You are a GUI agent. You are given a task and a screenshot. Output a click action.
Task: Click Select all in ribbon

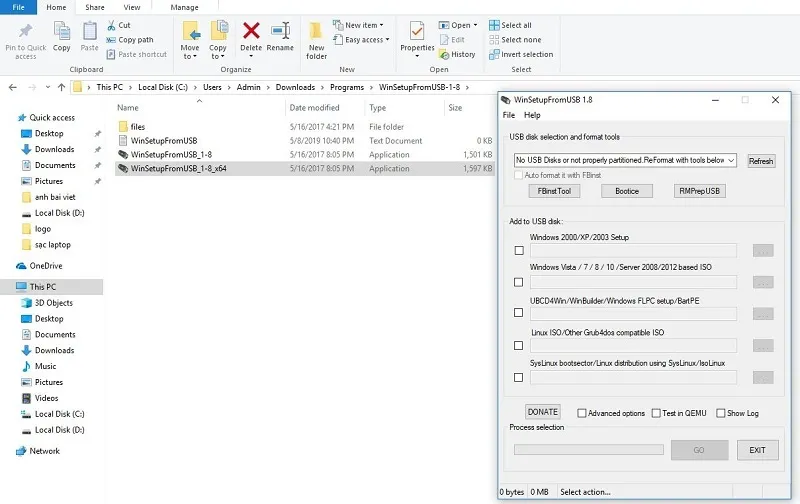(x=510, y=25)
